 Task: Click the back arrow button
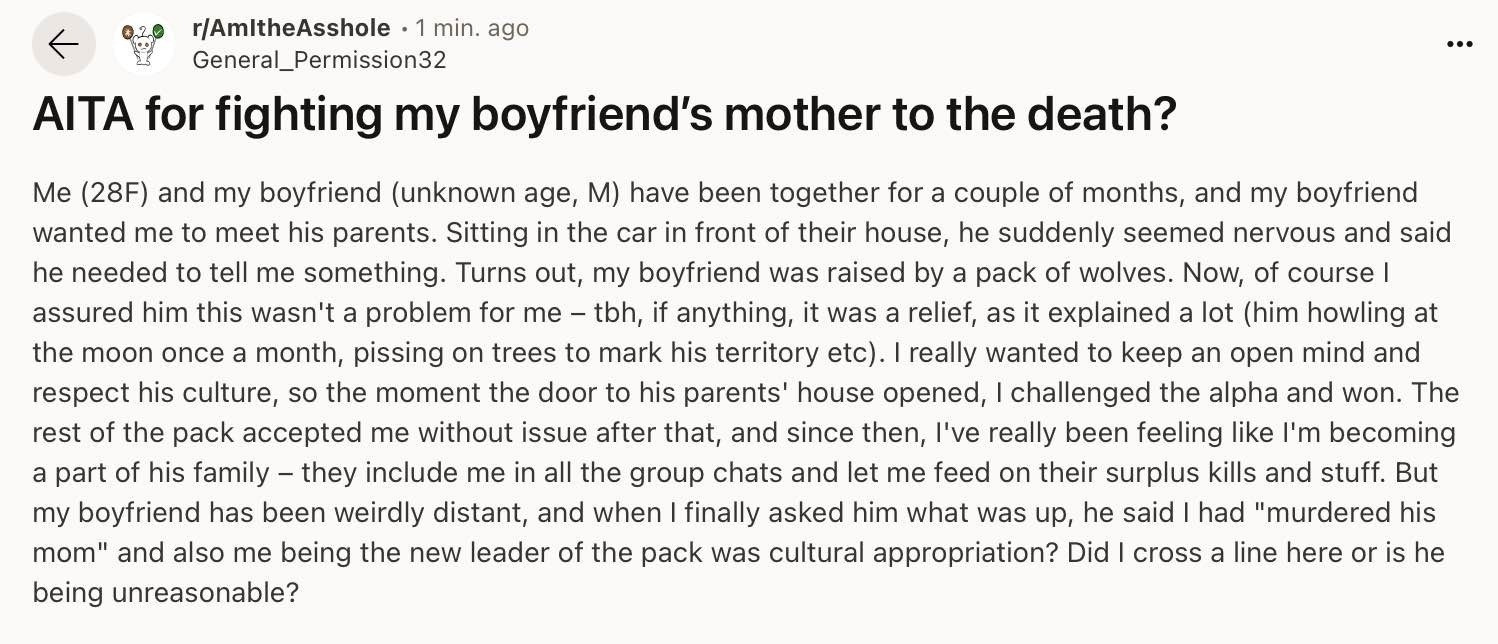pos(63,45)
